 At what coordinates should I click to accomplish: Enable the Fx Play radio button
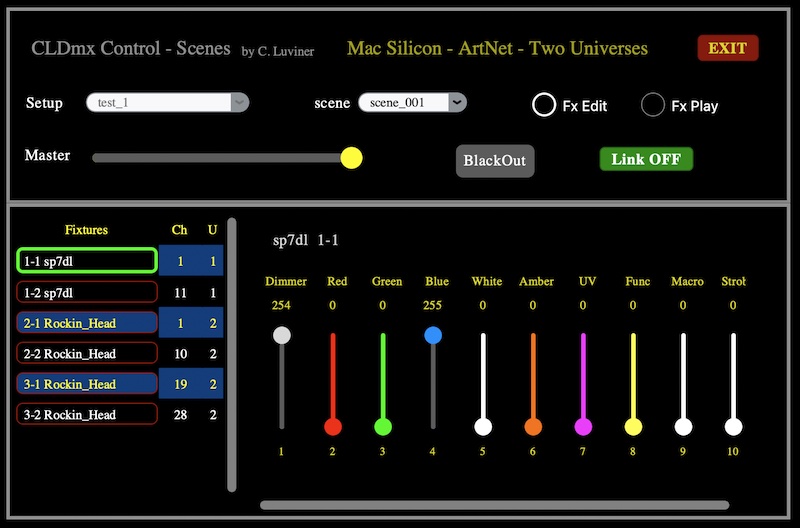coord(653,105)
